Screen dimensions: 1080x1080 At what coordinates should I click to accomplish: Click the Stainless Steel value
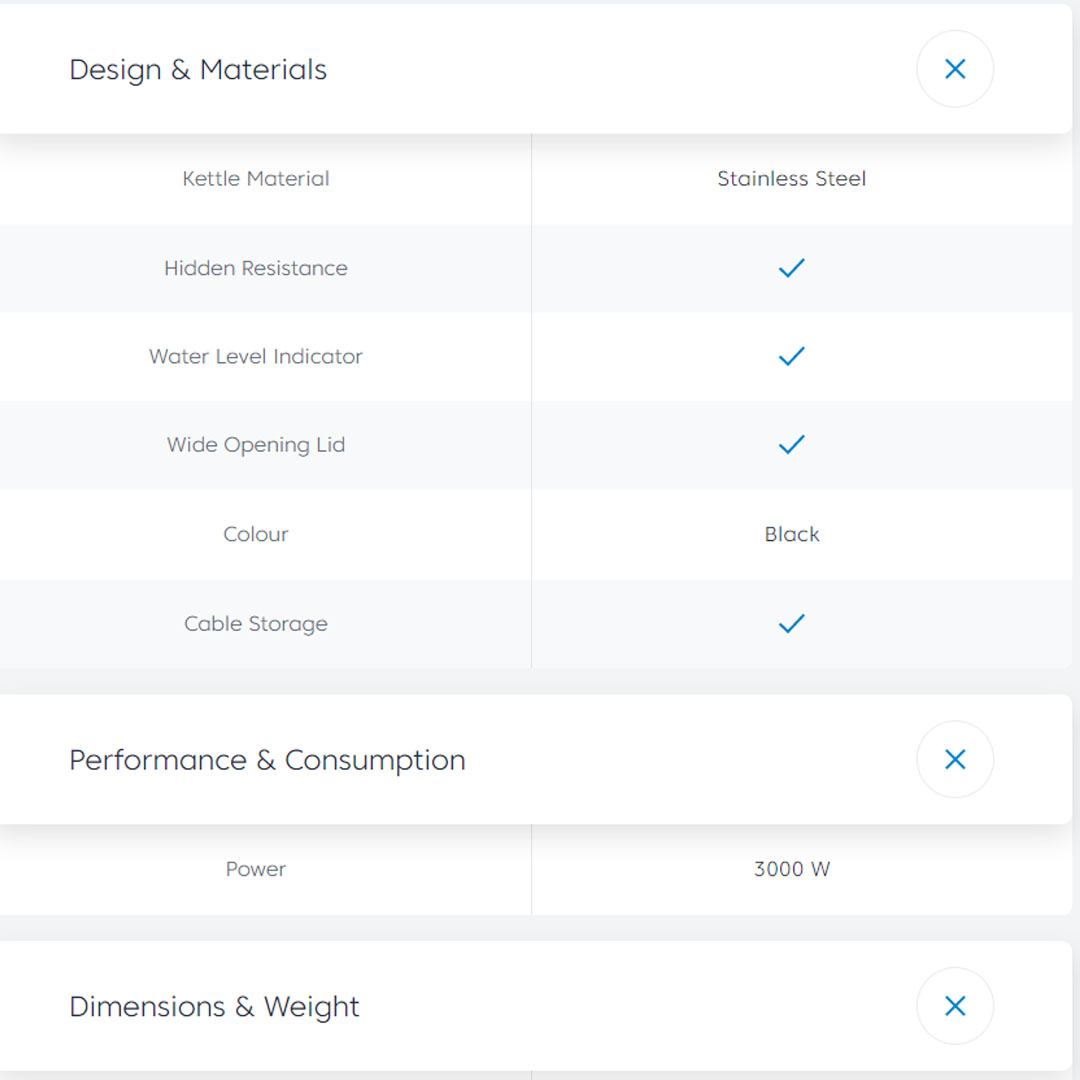tap(791, 179)
